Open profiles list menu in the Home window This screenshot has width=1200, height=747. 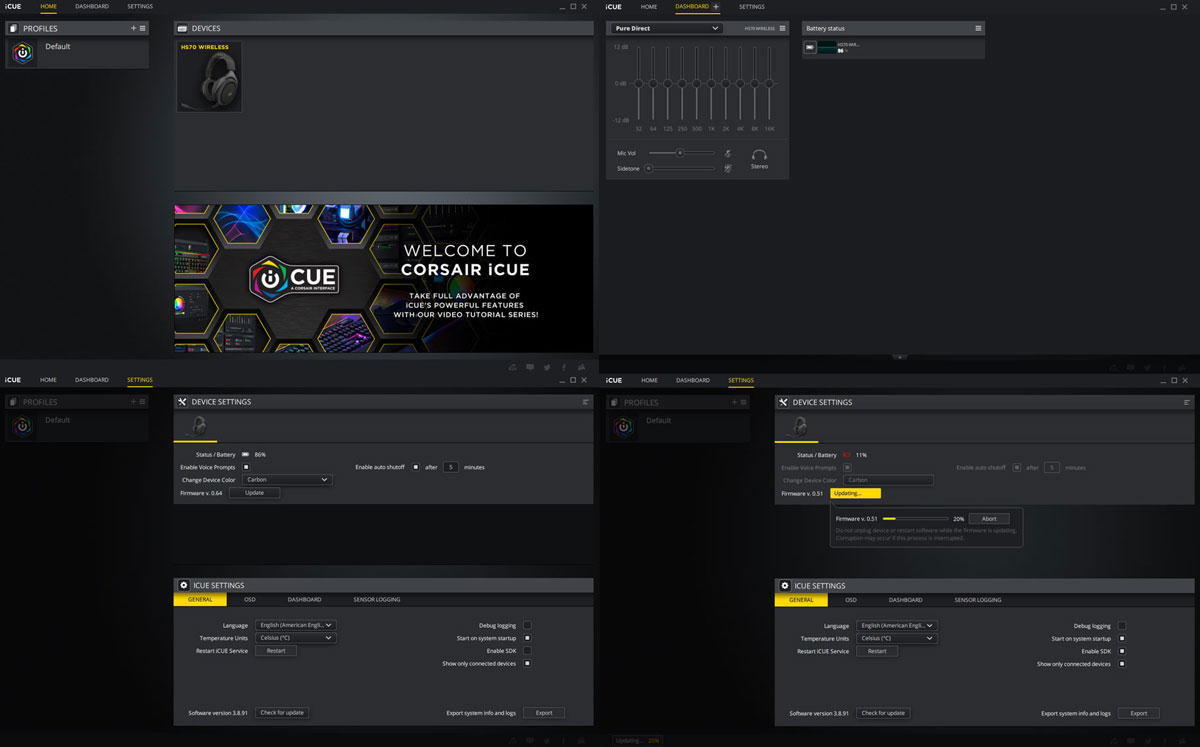coord(143,28)
